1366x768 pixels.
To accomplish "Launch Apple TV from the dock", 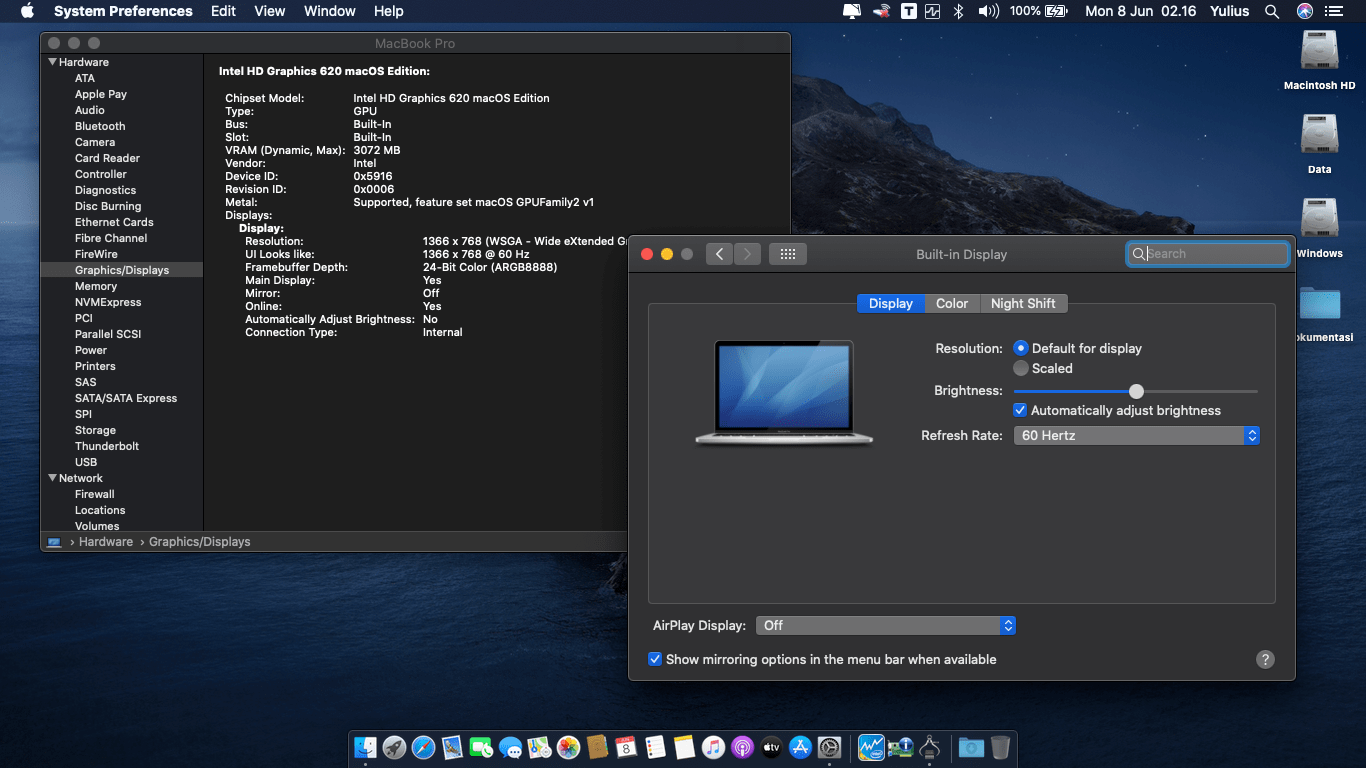I will click(x=771, y=747).
